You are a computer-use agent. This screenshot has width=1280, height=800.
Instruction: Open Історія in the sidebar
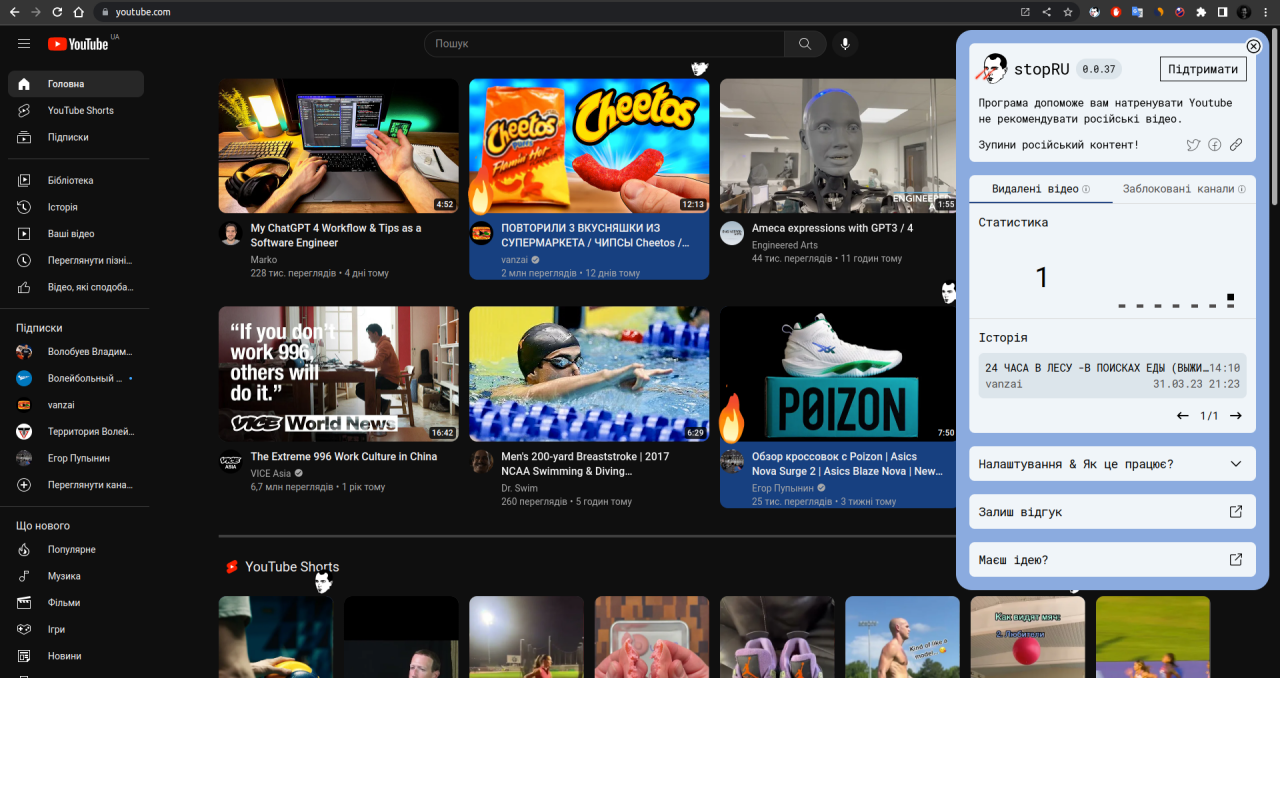coord(62,207)
